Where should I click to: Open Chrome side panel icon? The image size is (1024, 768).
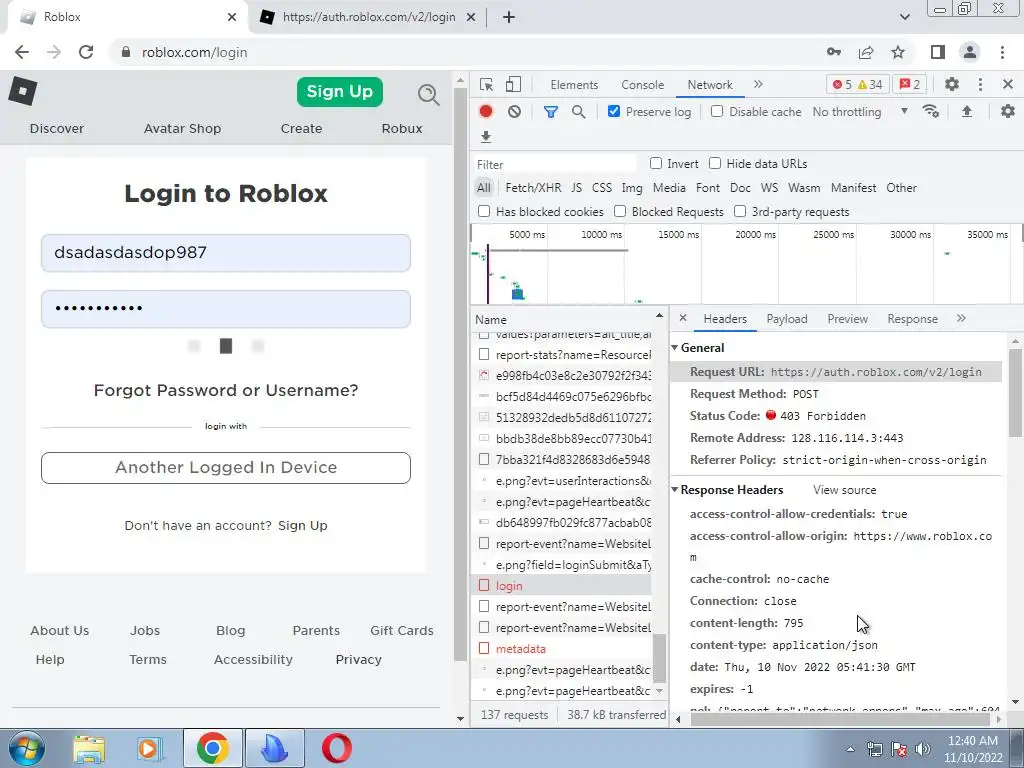938,52
